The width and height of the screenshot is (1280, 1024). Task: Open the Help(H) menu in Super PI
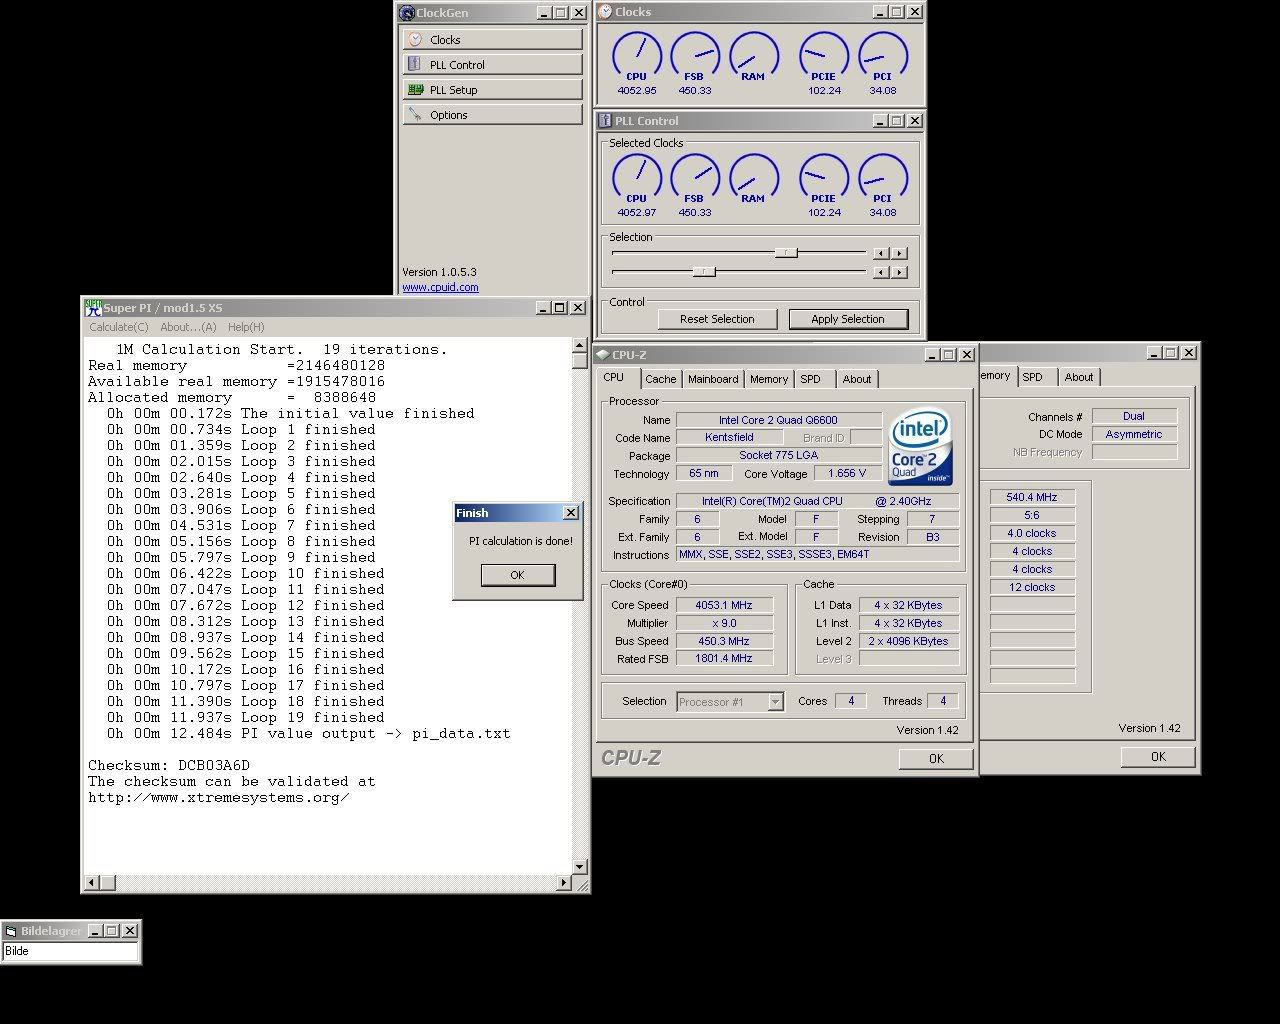246,327
